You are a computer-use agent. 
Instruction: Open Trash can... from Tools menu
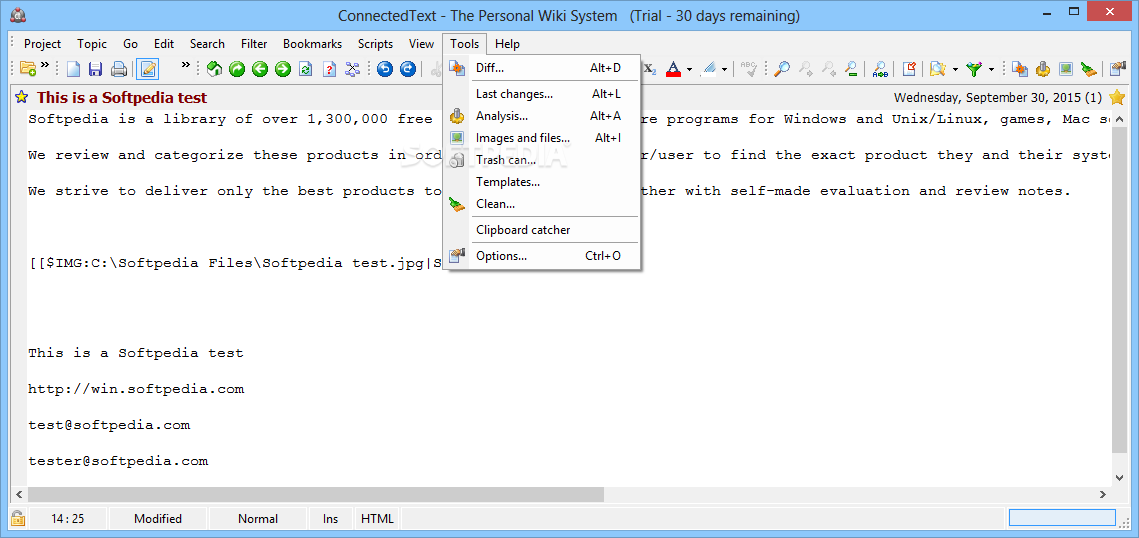[x=541, y=160]
